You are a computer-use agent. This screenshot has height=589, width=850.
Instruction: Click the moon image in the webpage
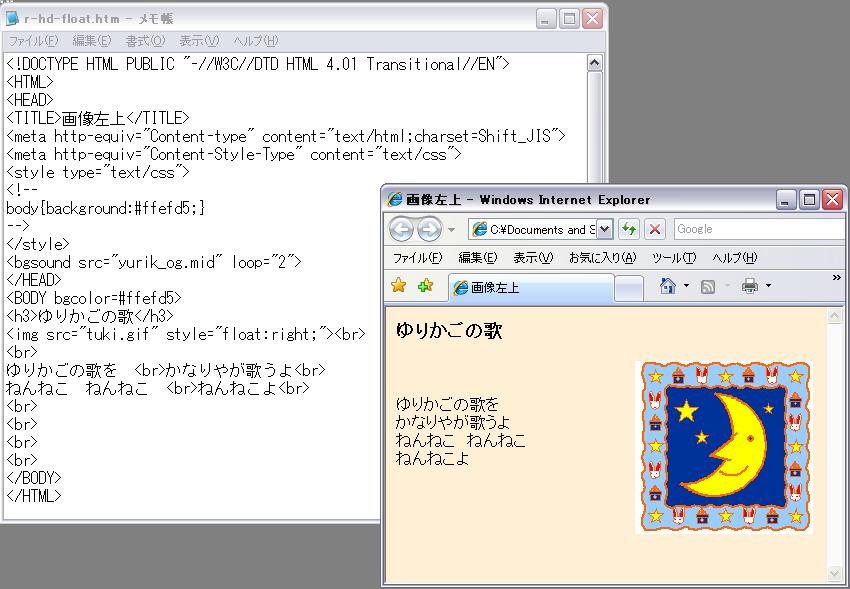(x=725, y=448)
